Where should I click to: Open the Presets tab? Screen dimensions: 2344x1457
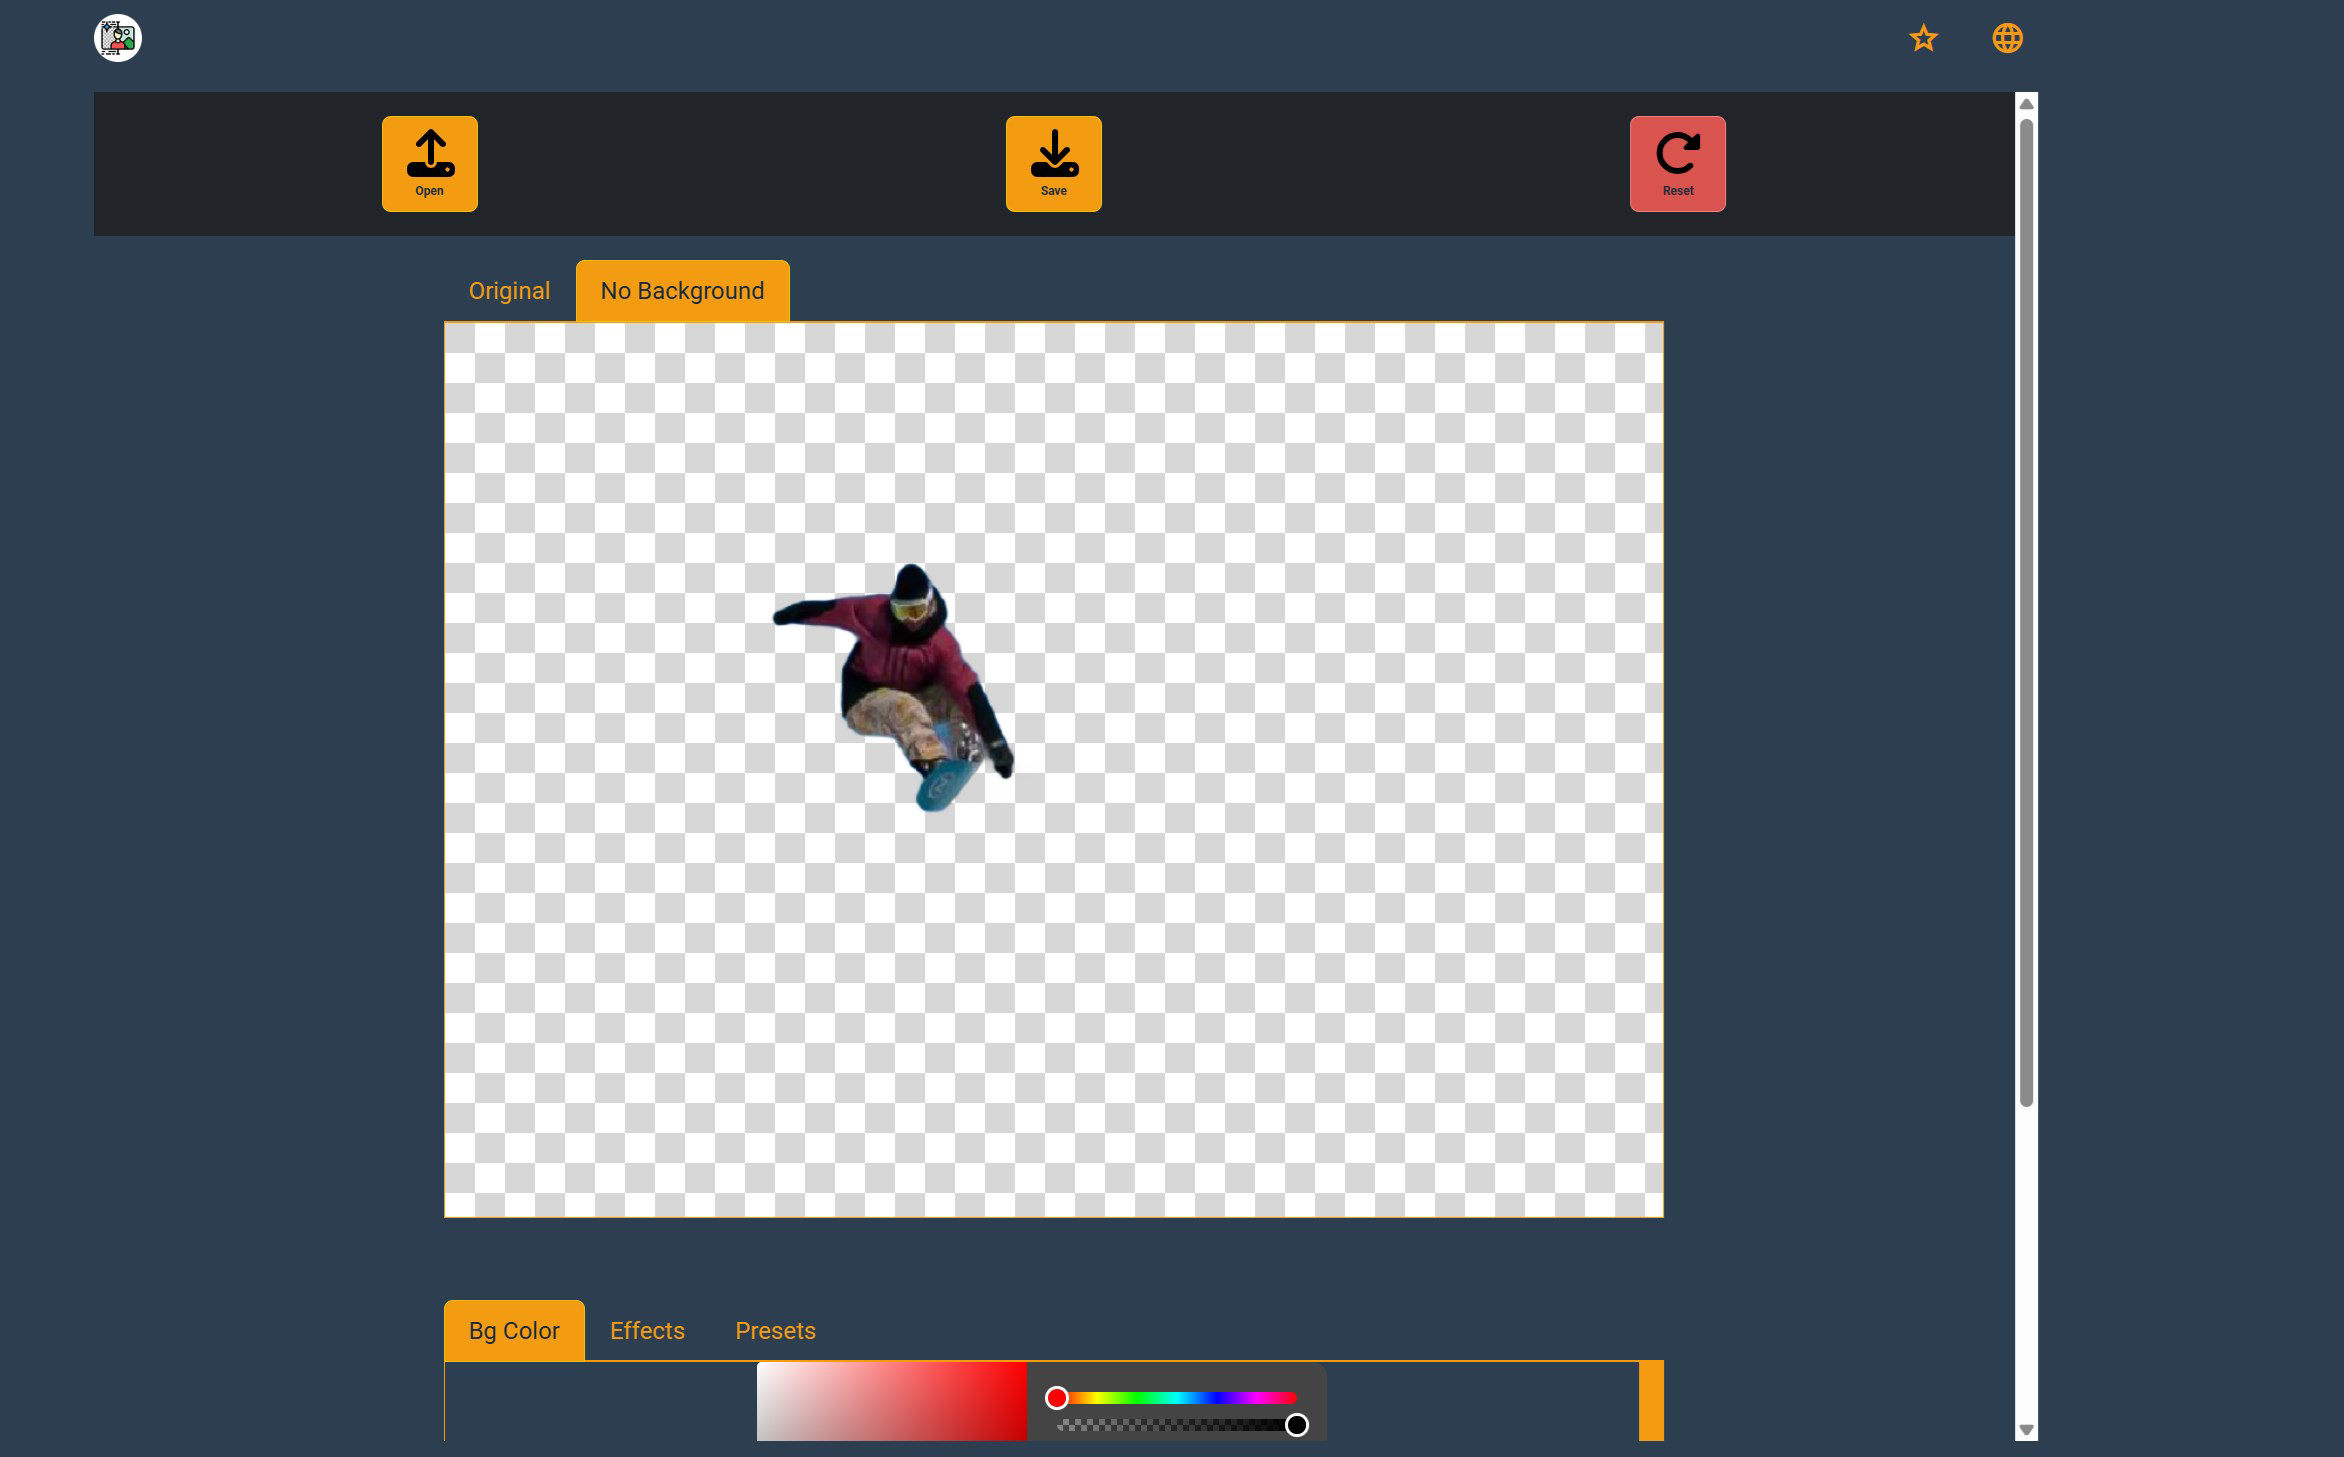pyautogui.click(x=775, y=1331)
